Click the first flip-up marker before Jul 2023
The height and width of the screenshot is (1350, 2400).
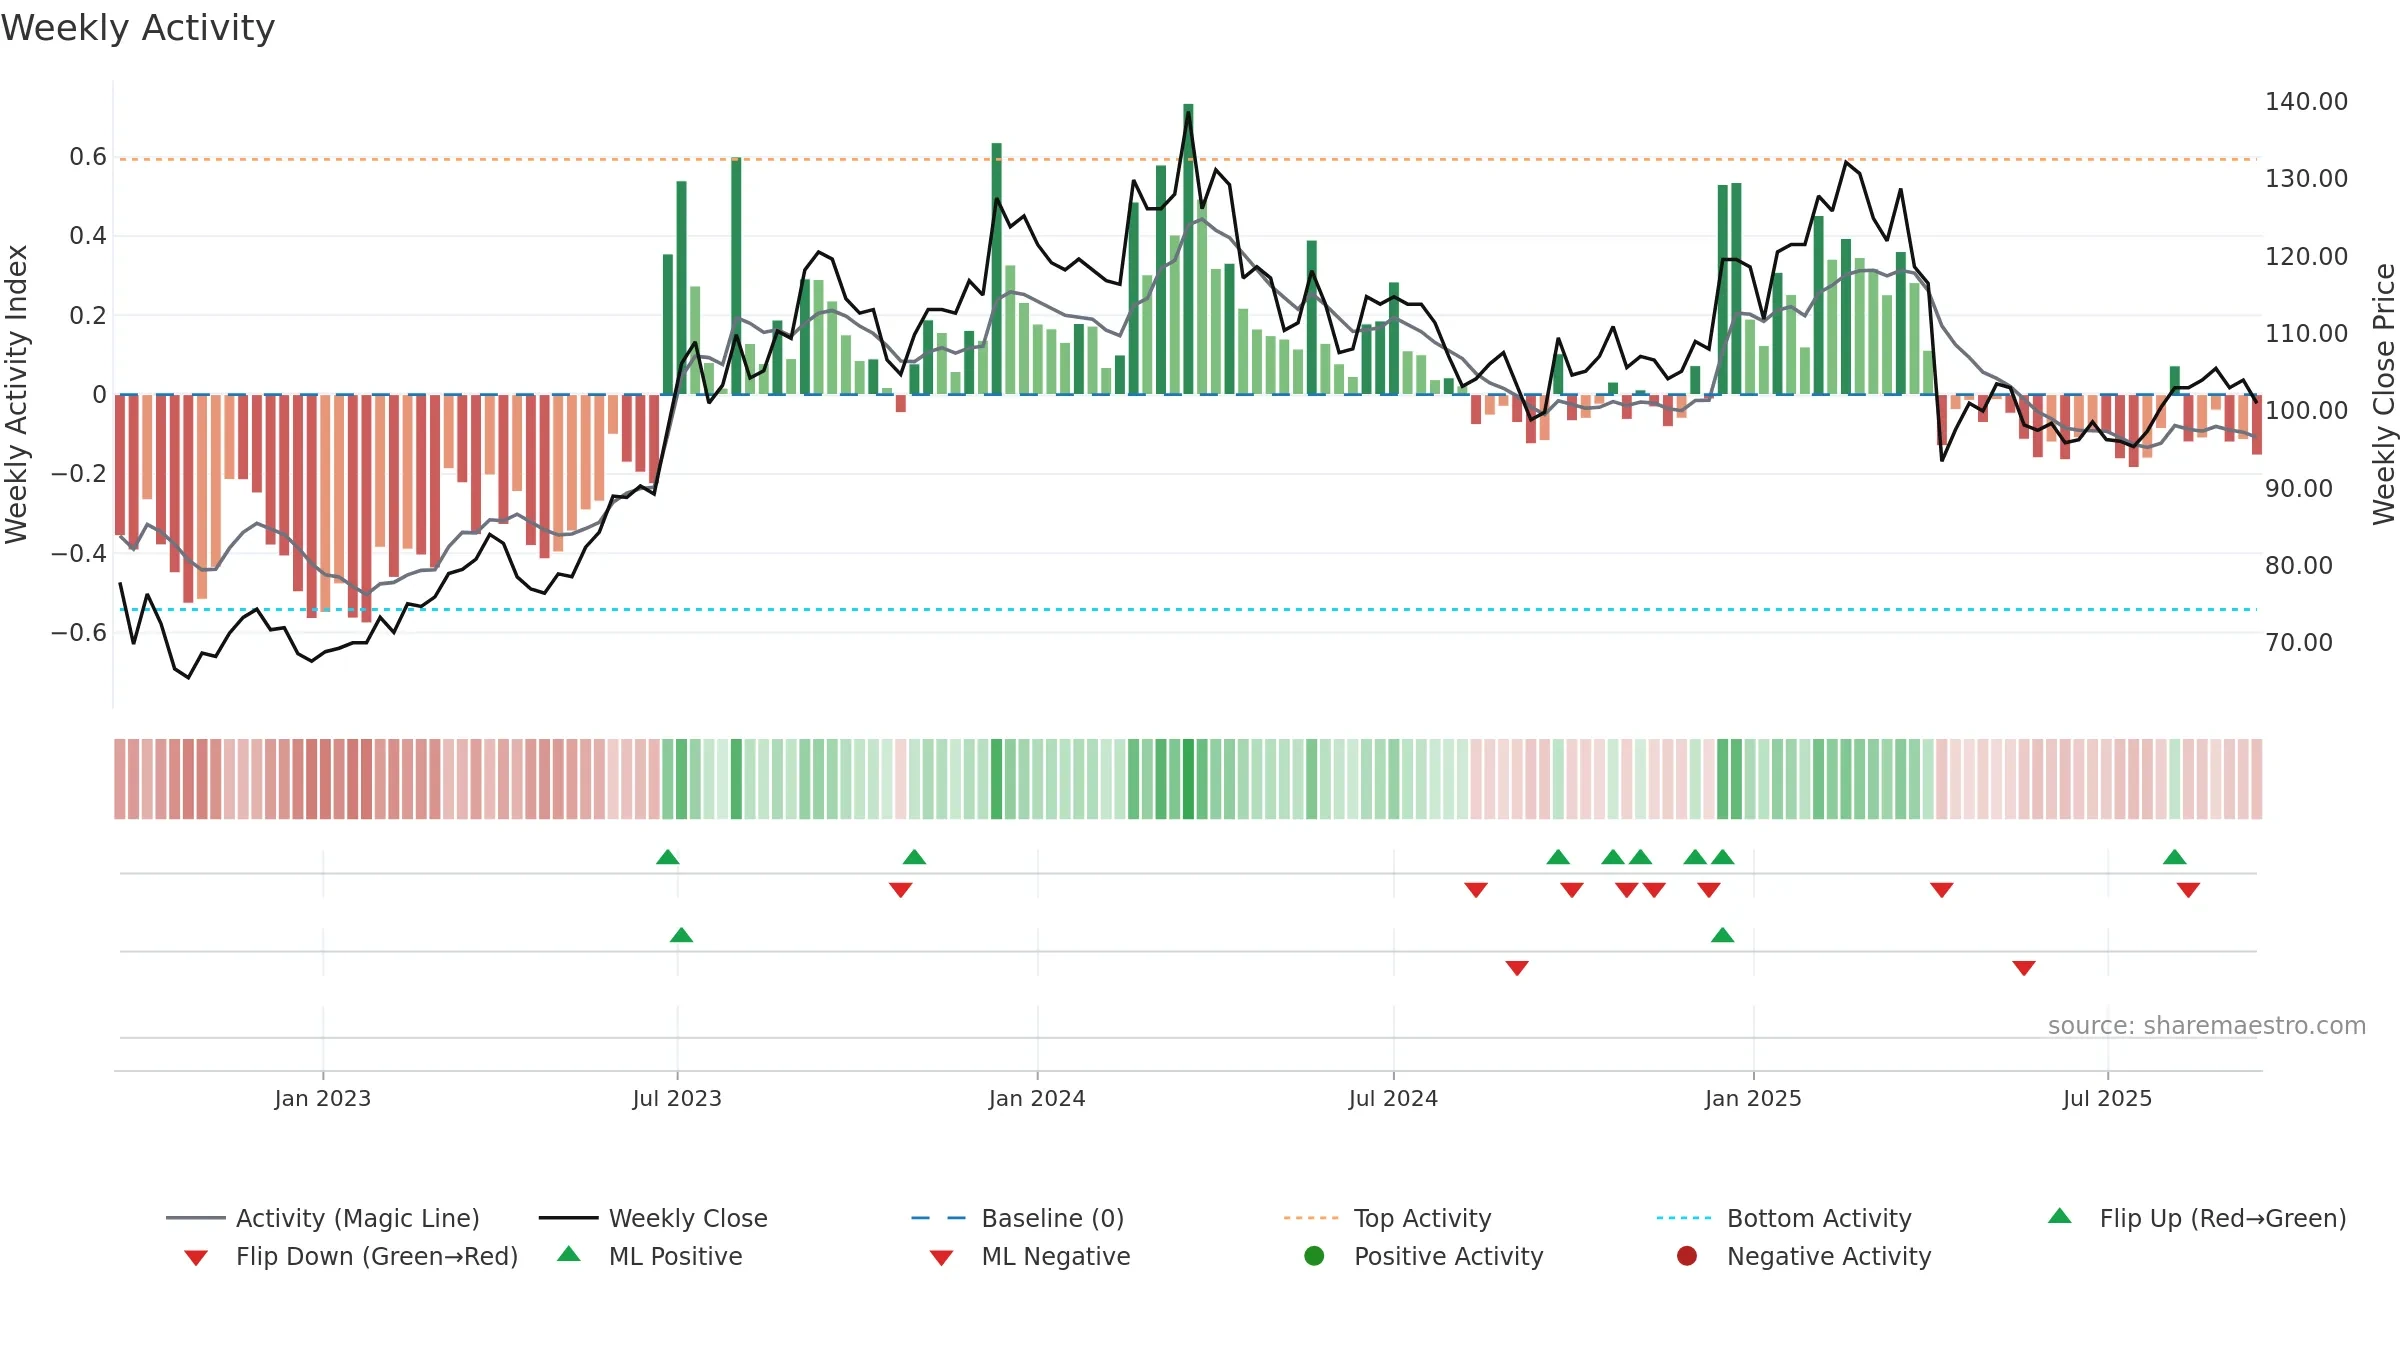(x=668, y=857)
